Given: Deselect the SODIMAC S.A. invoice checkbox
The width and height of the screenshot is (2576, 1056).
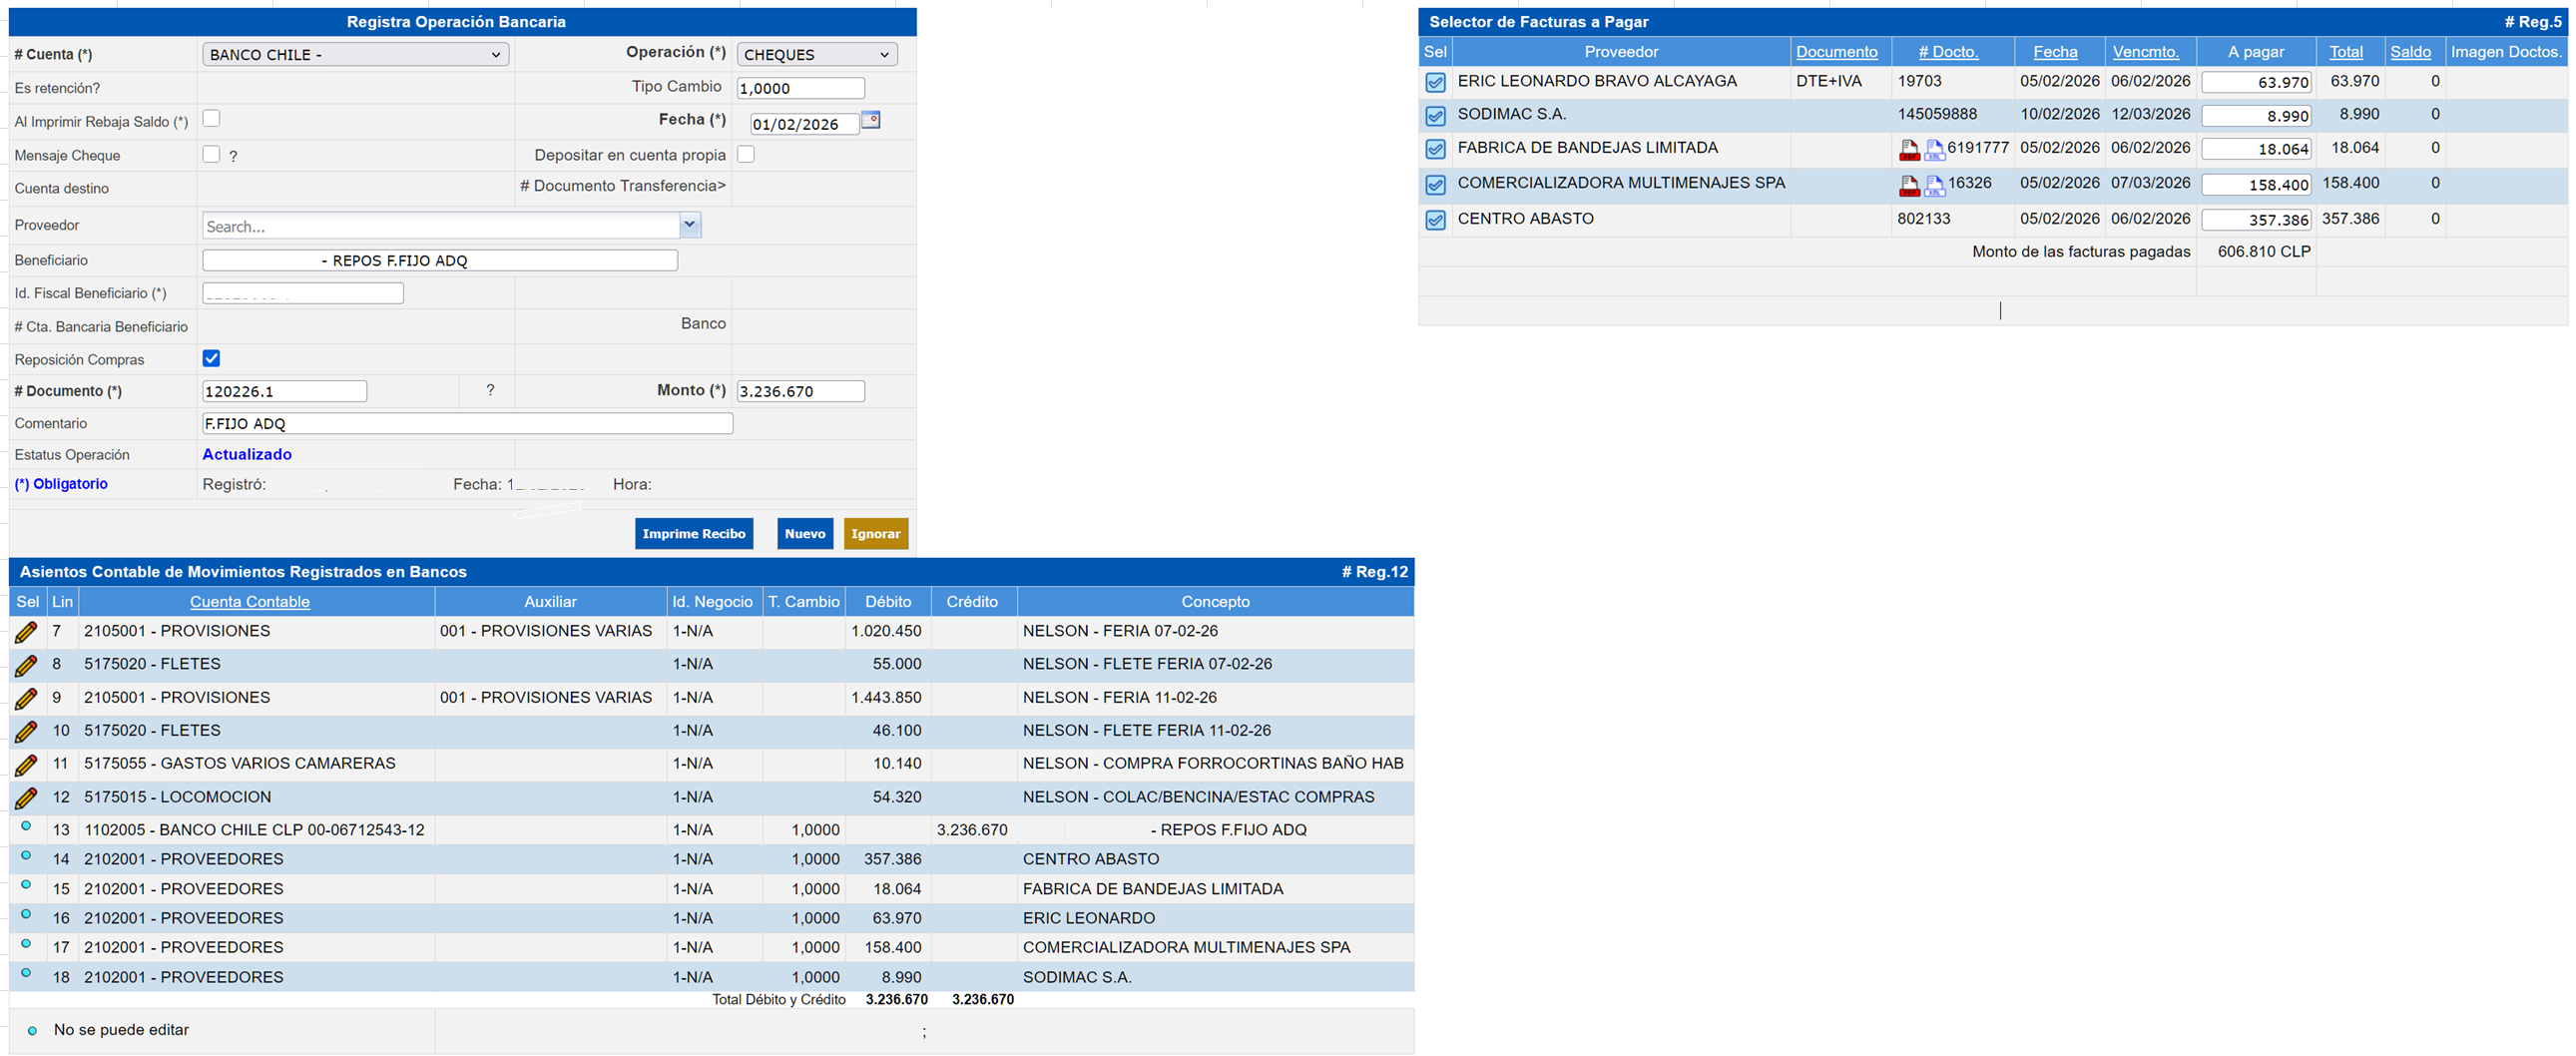Looking at the screenshot, I should click(x=1435, y=116).
